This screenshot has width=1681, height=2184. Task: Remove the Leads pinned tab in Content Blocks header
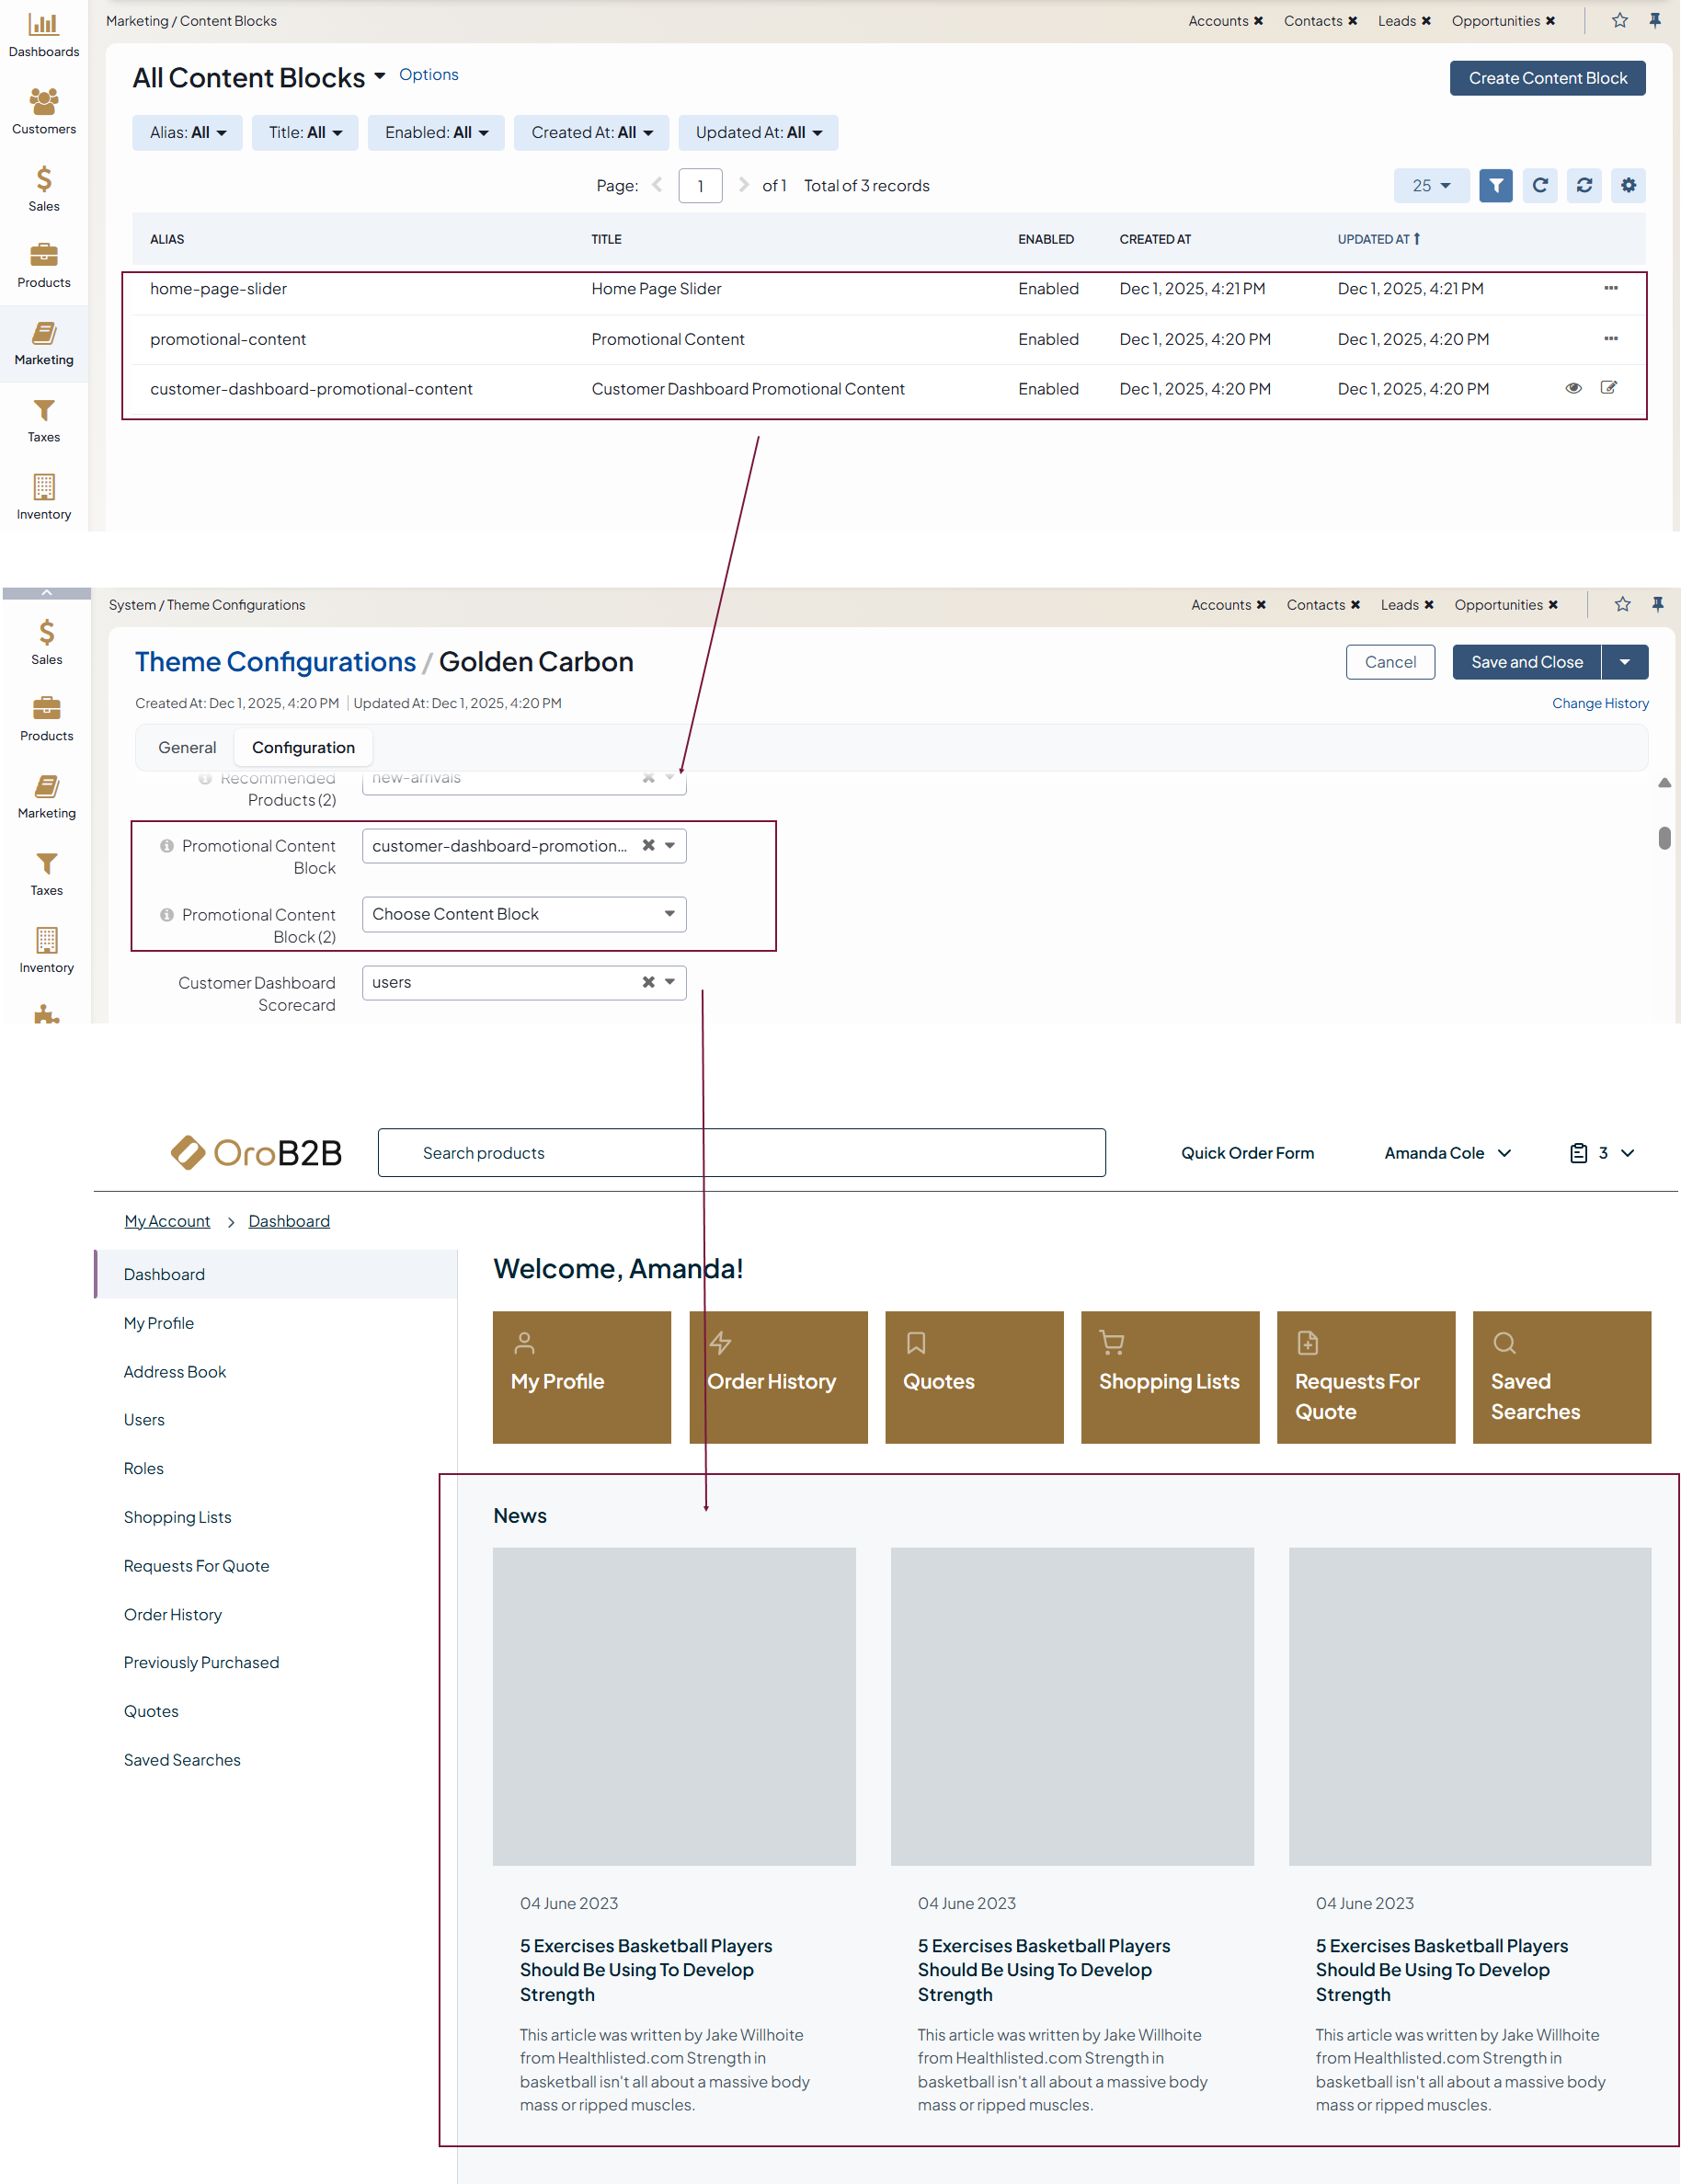(x=1426, y=21)
